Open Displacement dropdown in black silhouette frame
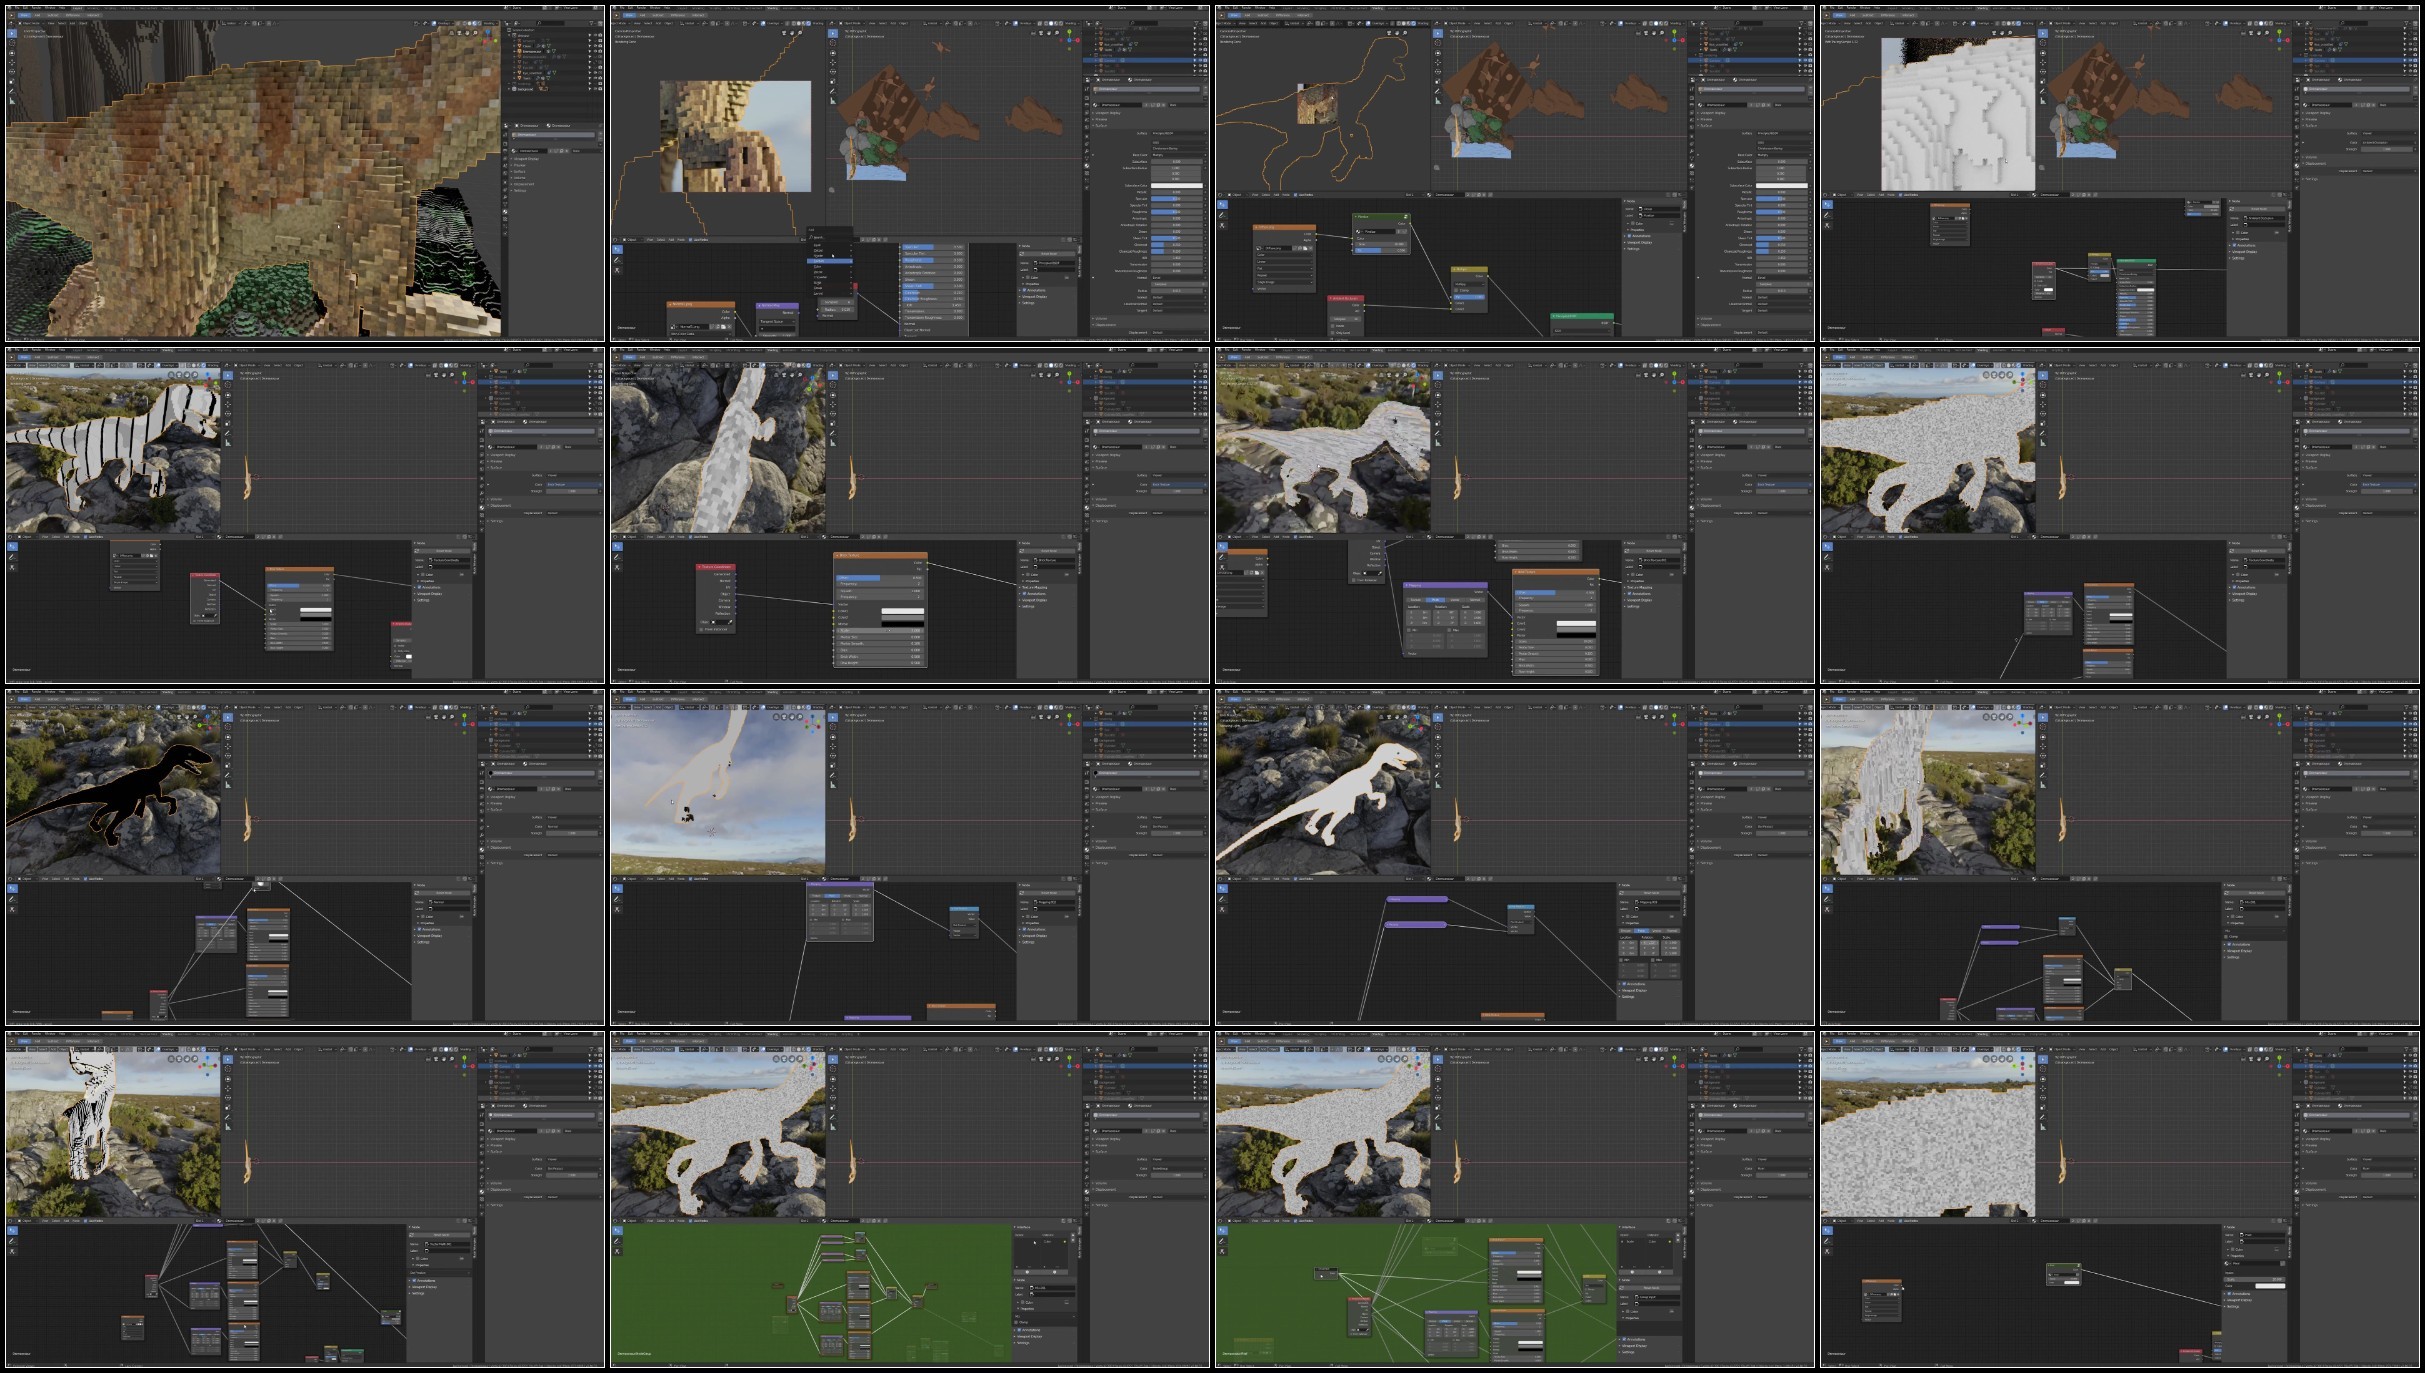The image size is (2425, 1373). click(573, 855)
